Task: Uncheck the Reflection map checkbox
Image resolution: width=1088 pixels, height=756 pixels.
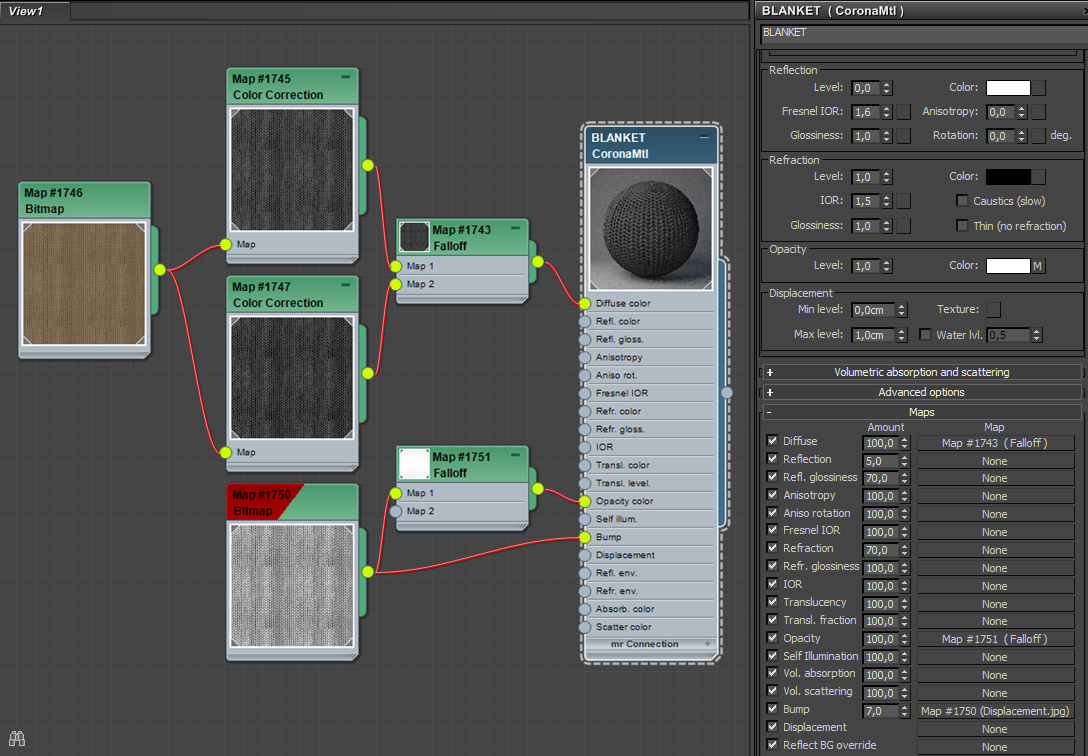Action: click(772, 458)
